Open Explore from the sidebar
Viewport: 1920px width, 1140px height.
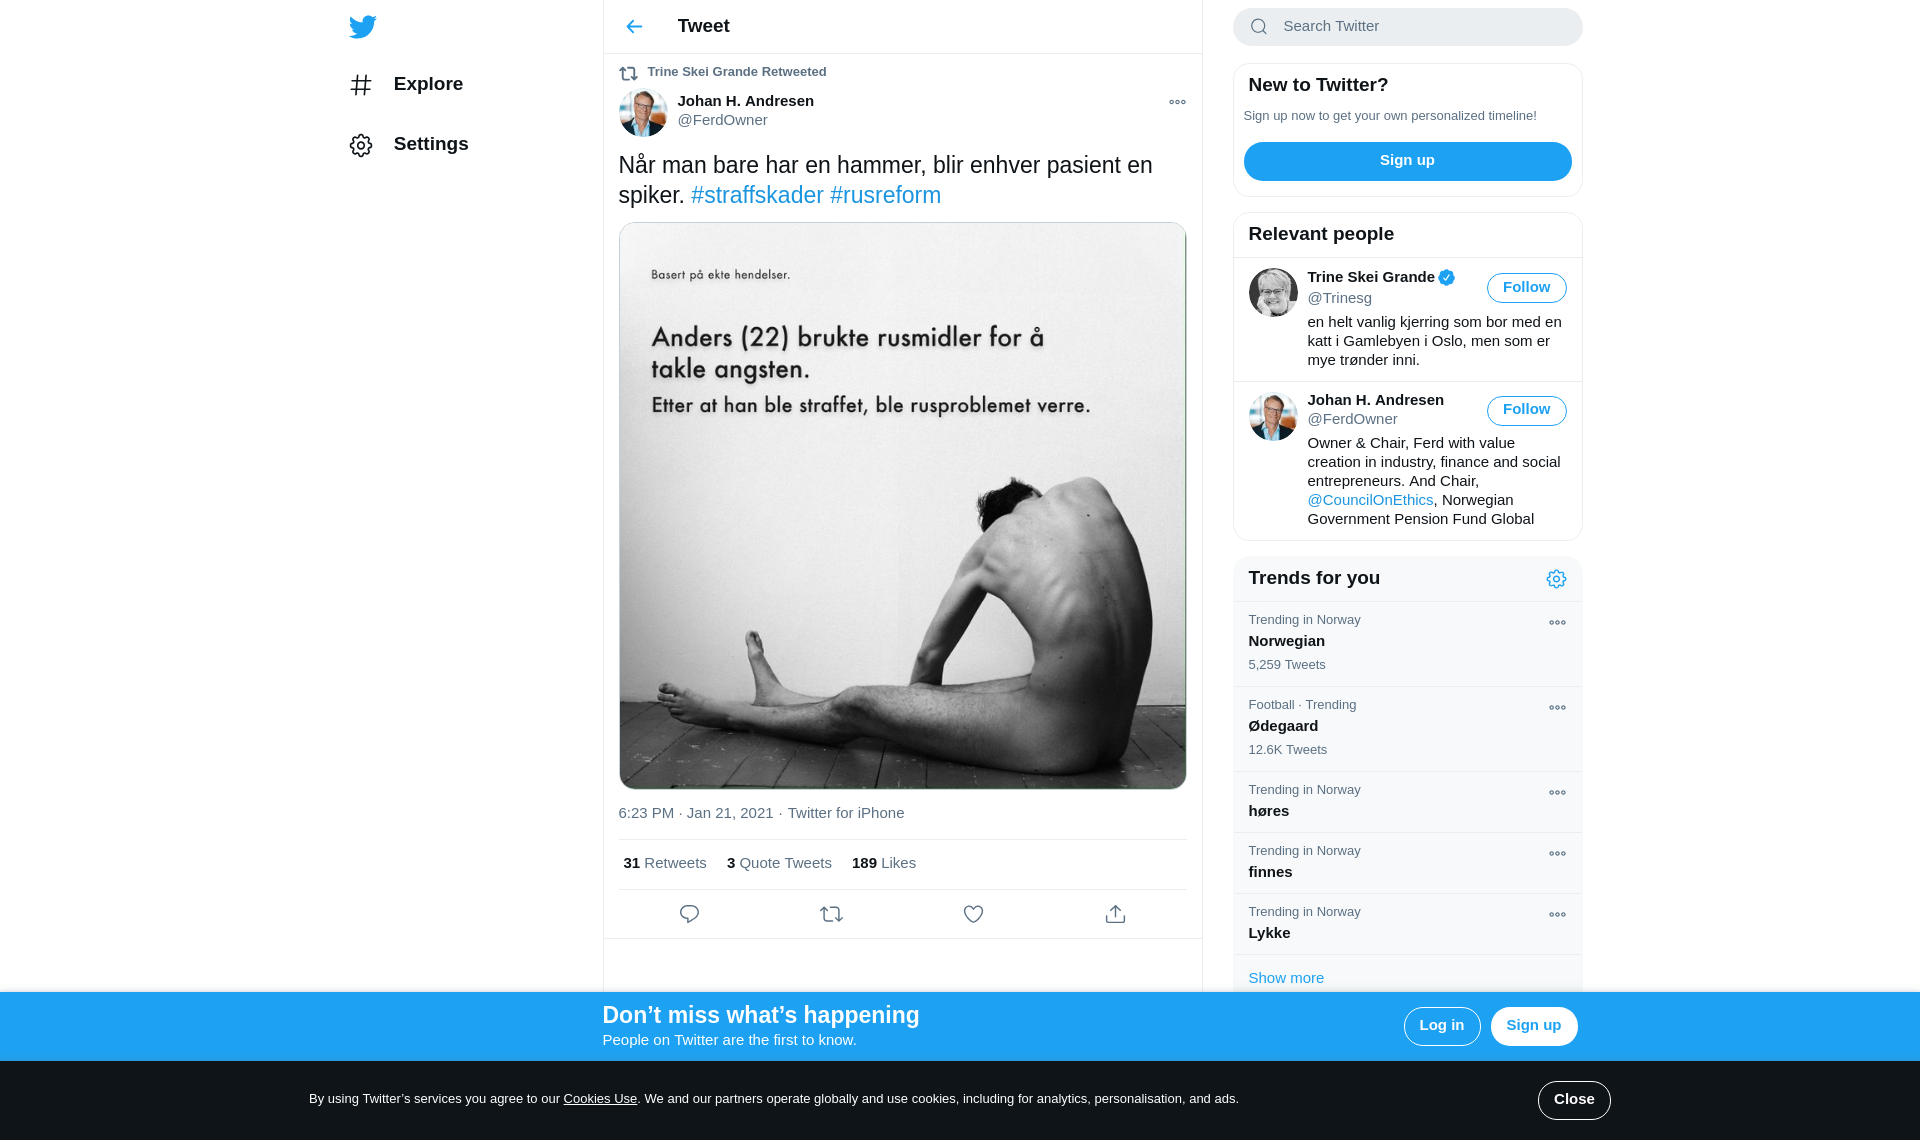click(x=406, y=85)
